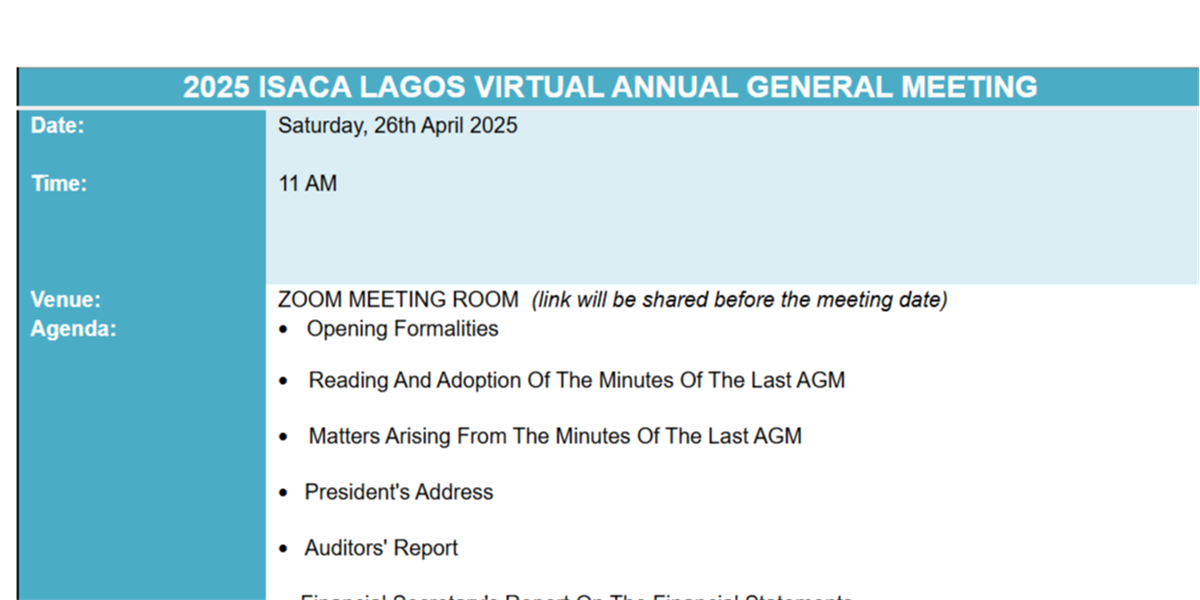Click the bullet before Auditors' Report
Image resolution: width=1200 pixels, height=600 pixels.
[x=285, y=550]
